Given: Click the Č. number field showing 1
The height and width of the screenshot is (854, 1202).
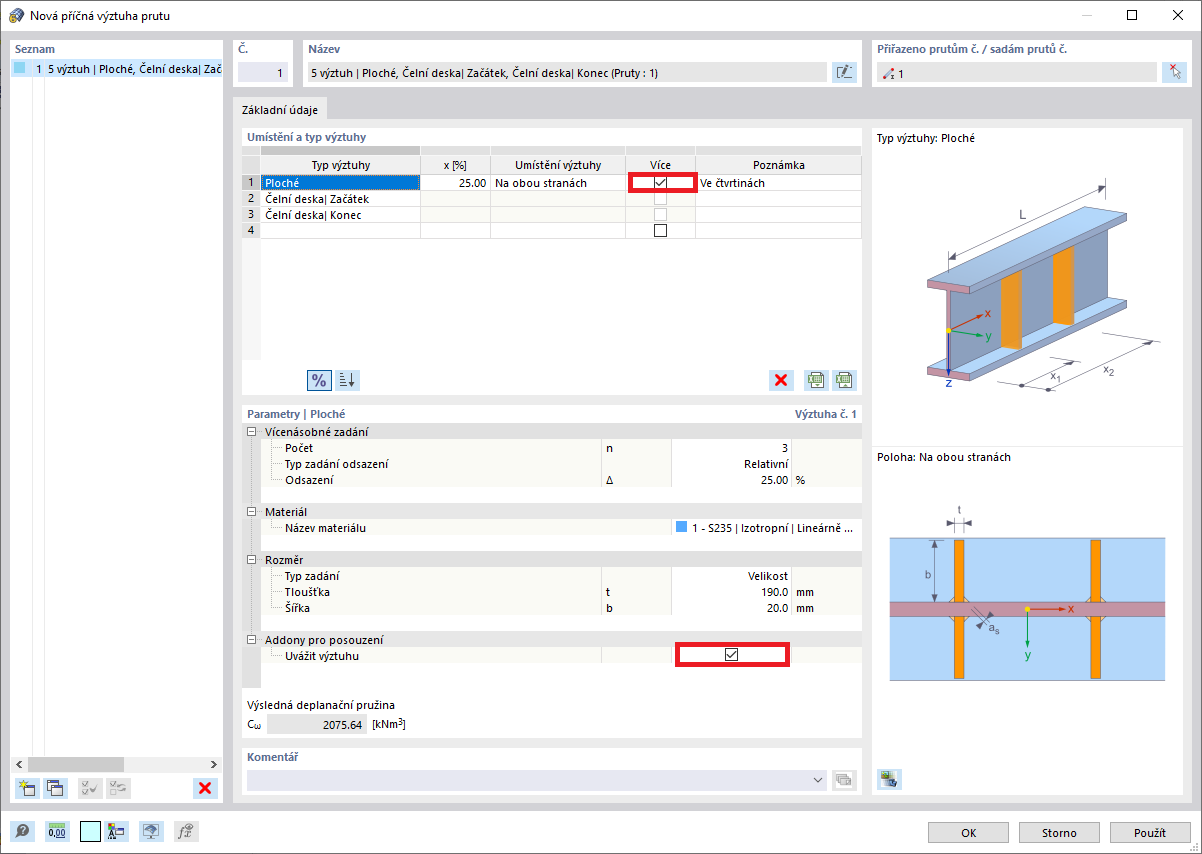Looking at the screenshot, I should click(x=263, y=72).
